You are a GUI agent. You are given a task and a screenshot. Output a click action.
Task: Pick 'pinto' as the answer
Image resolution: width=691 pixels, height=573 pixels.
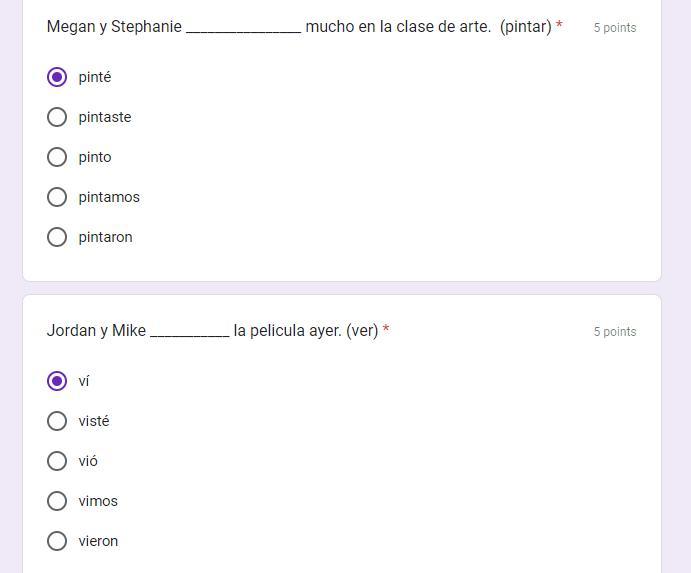pyautogui.click(x=57, y=157)
